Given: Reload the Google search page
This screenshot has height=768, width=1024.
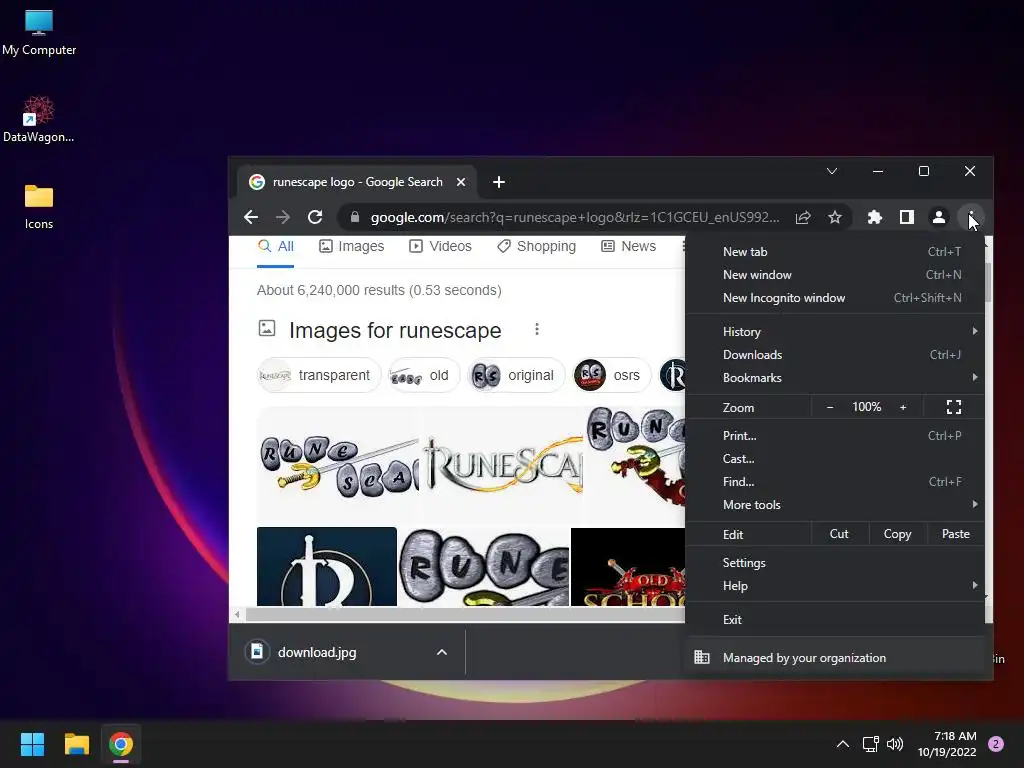Looking at the screenshot, I should click(315, 217).
